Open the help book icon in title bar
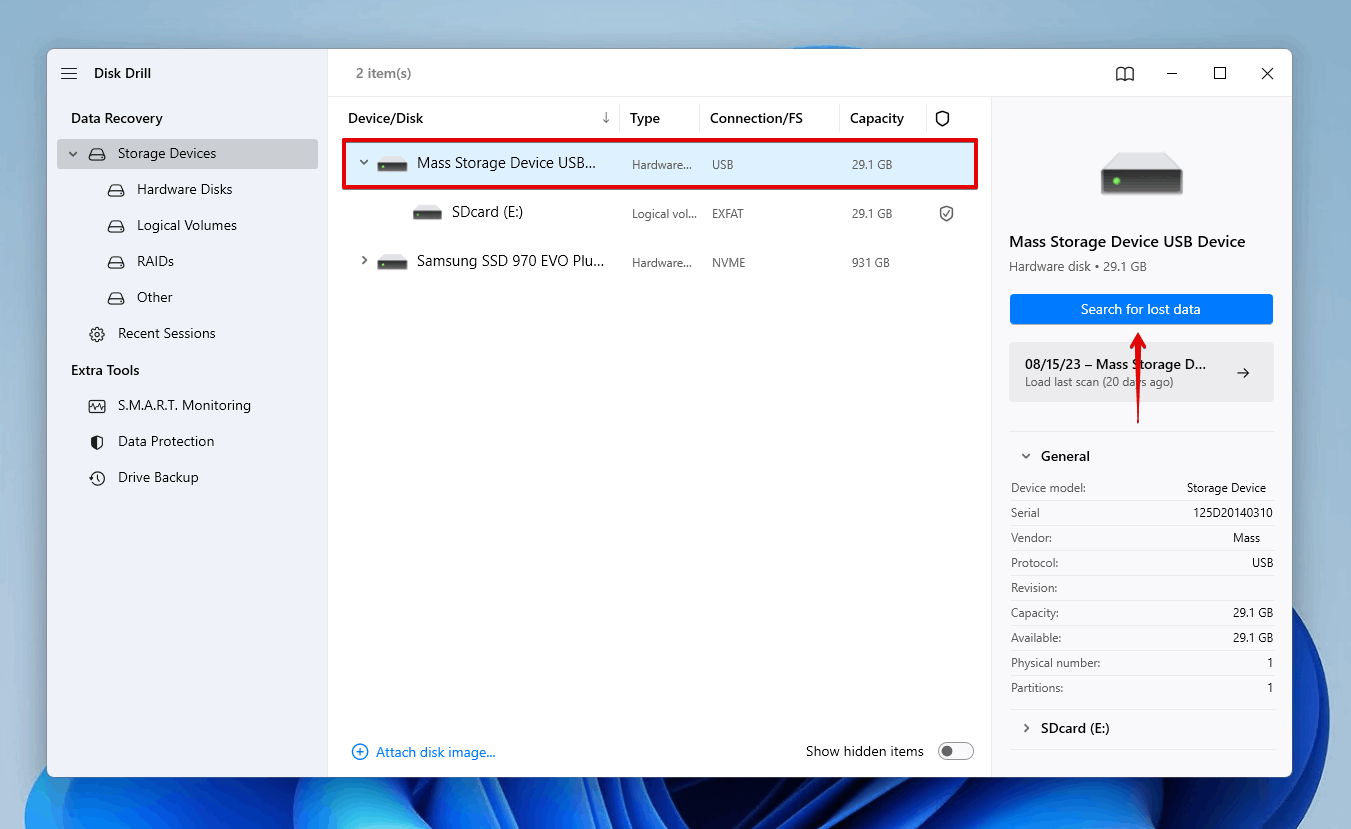1351x829 pixels. tap(1125, 73)
